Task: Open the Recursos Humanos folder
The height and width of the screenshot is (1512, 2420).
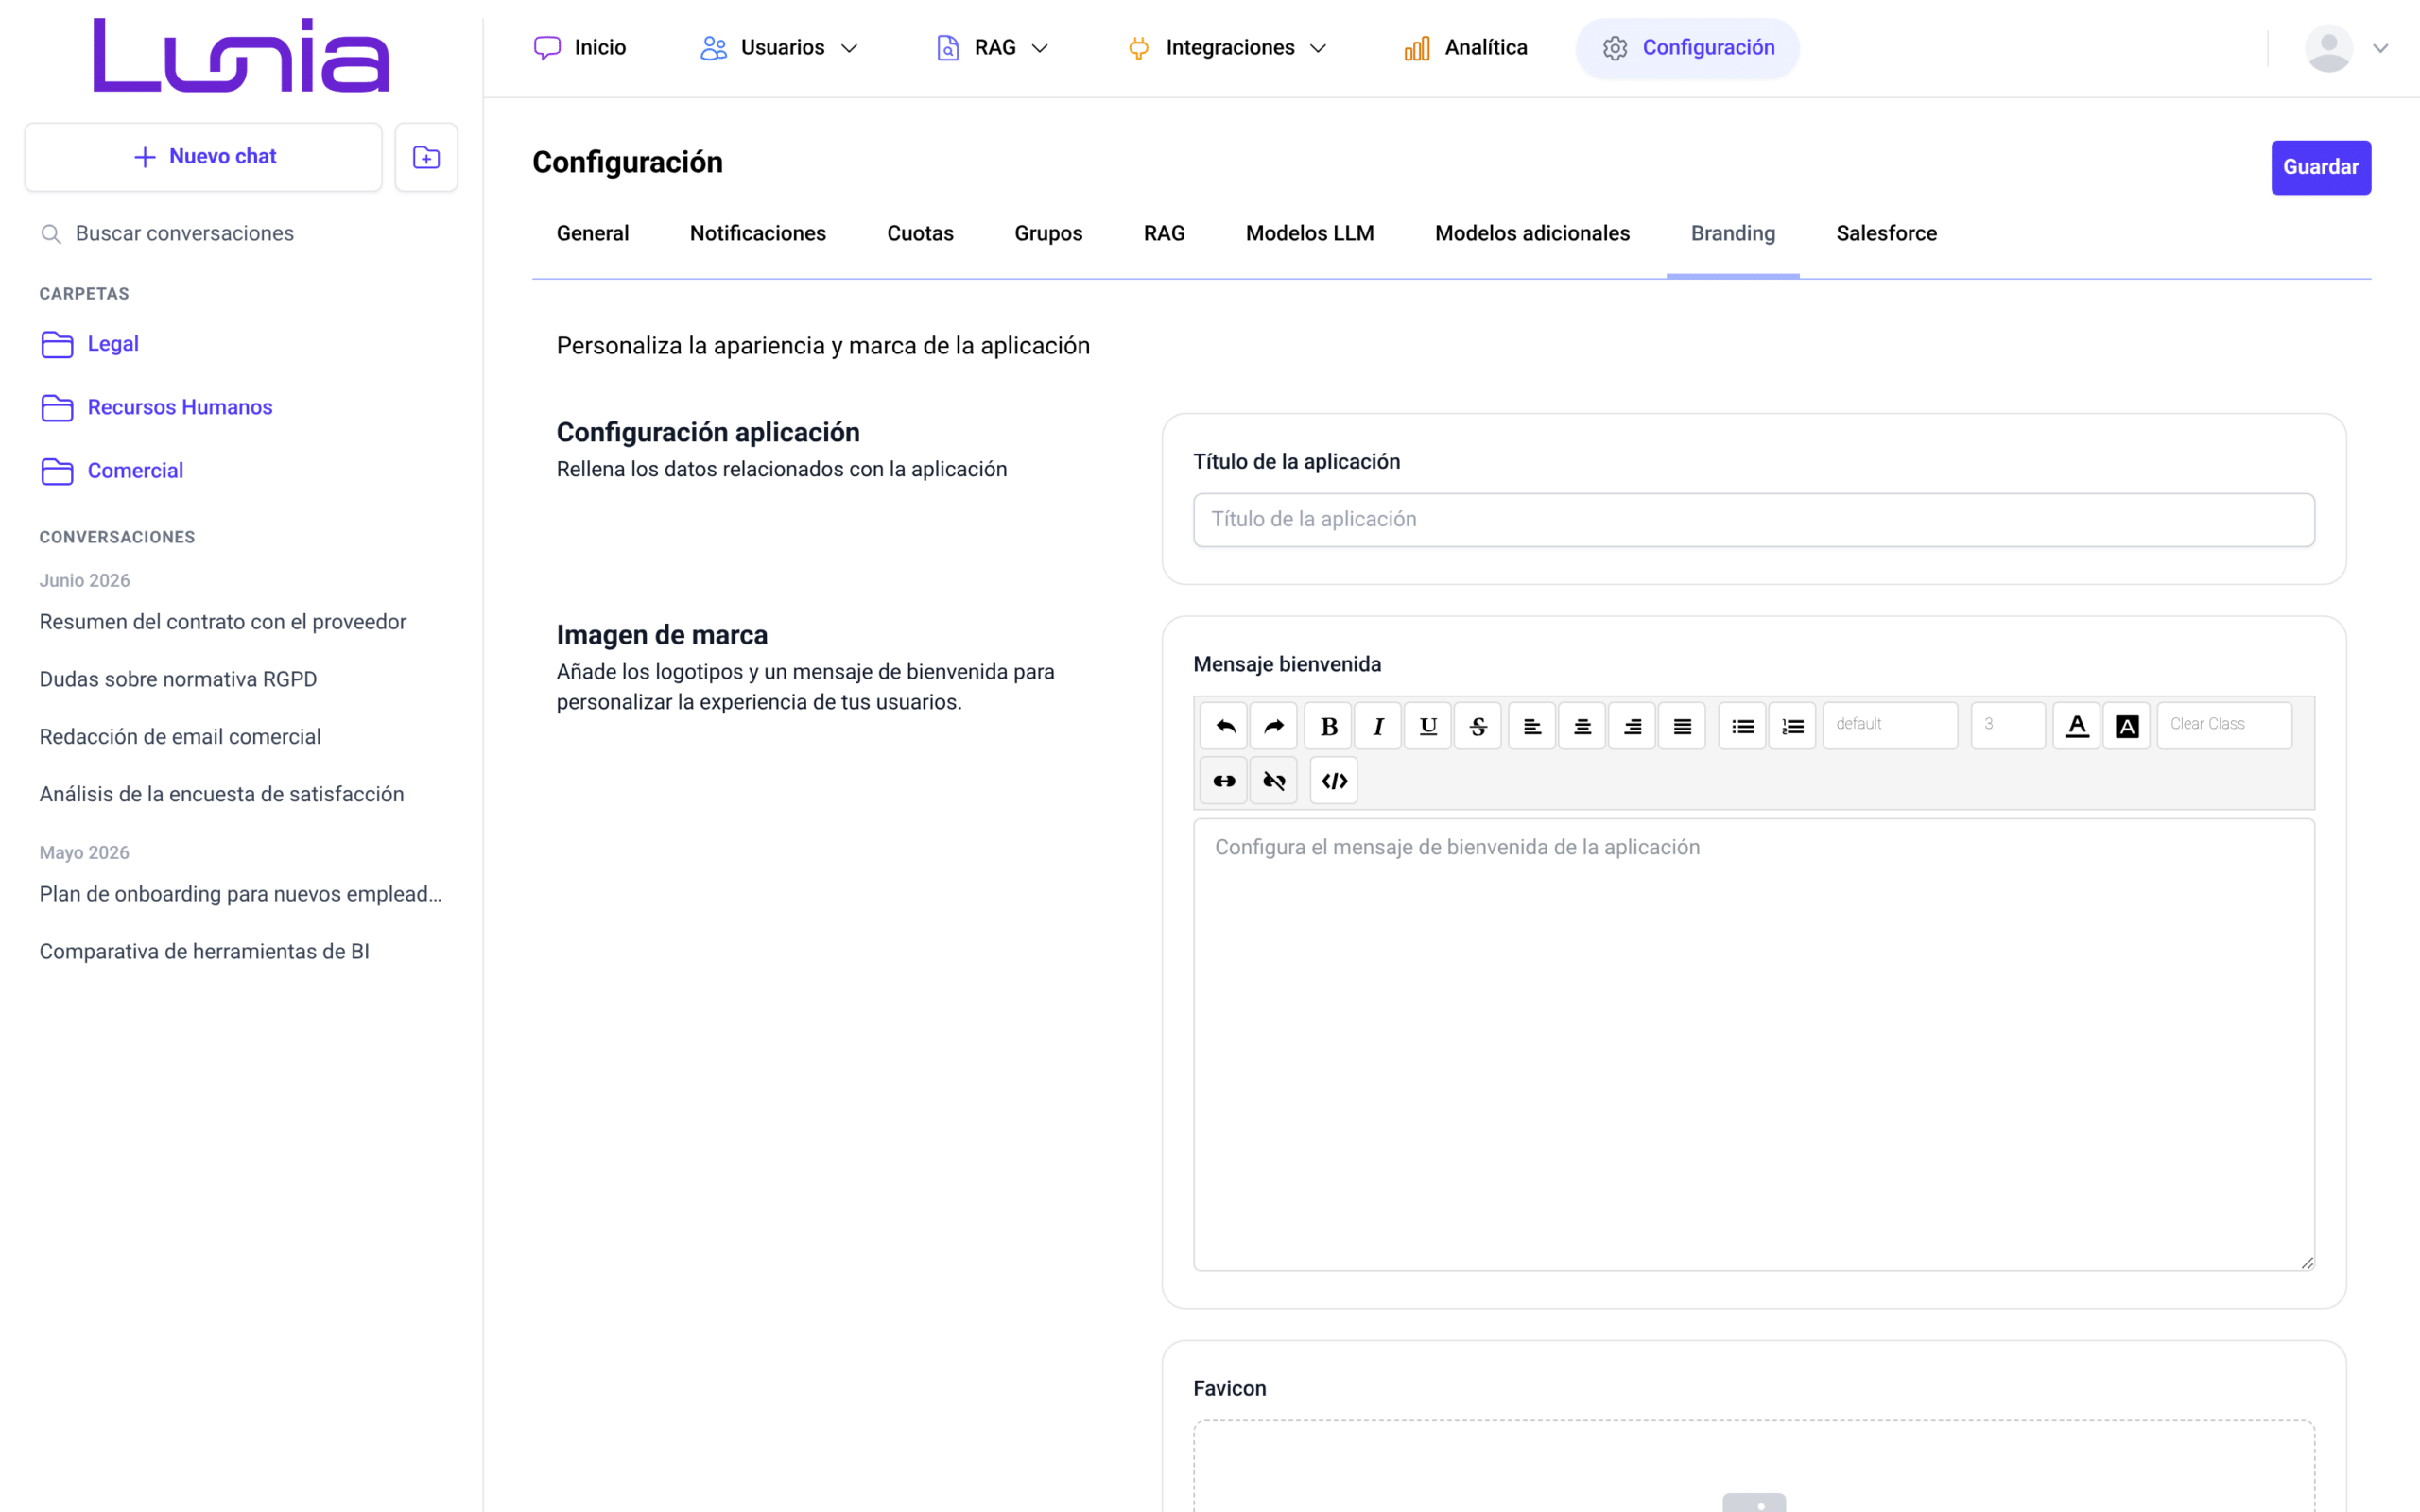Action: coord(156,408)
